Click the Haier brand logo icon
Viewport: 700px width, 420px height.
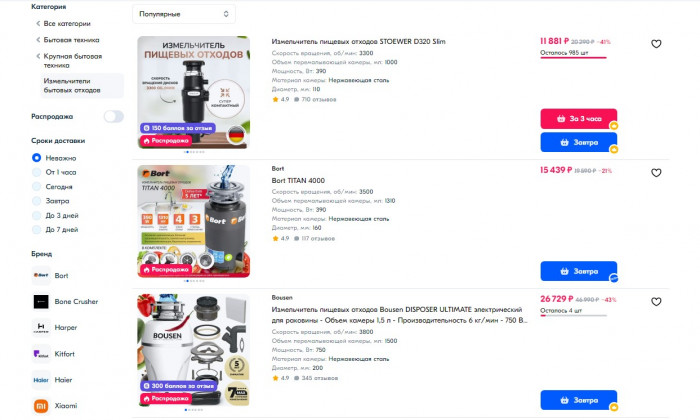coord(41,380)
